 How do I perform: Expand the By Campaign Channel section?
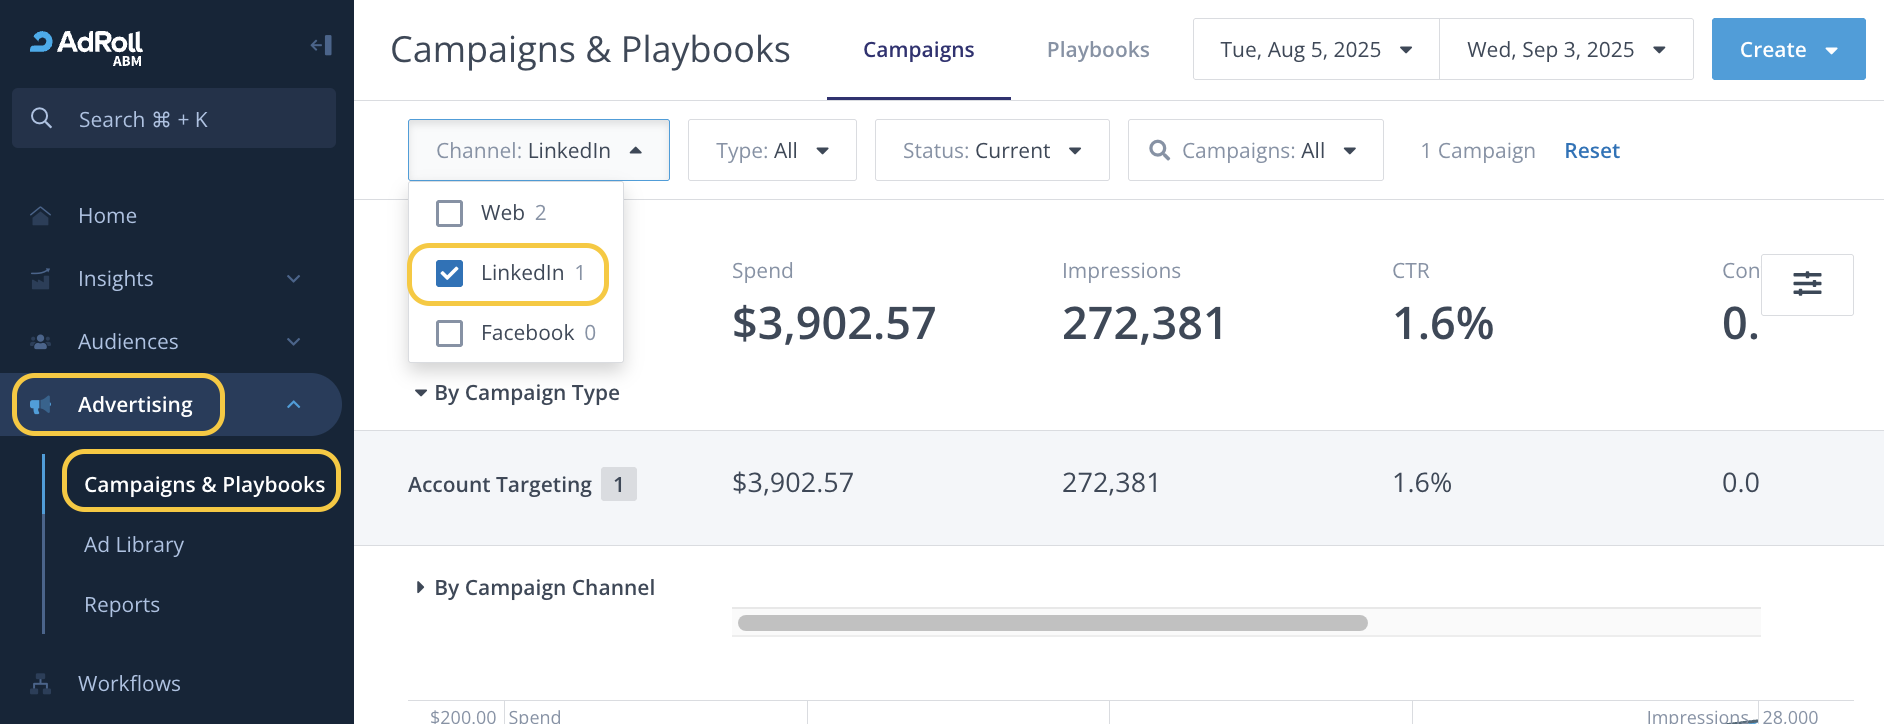point(535,588)
